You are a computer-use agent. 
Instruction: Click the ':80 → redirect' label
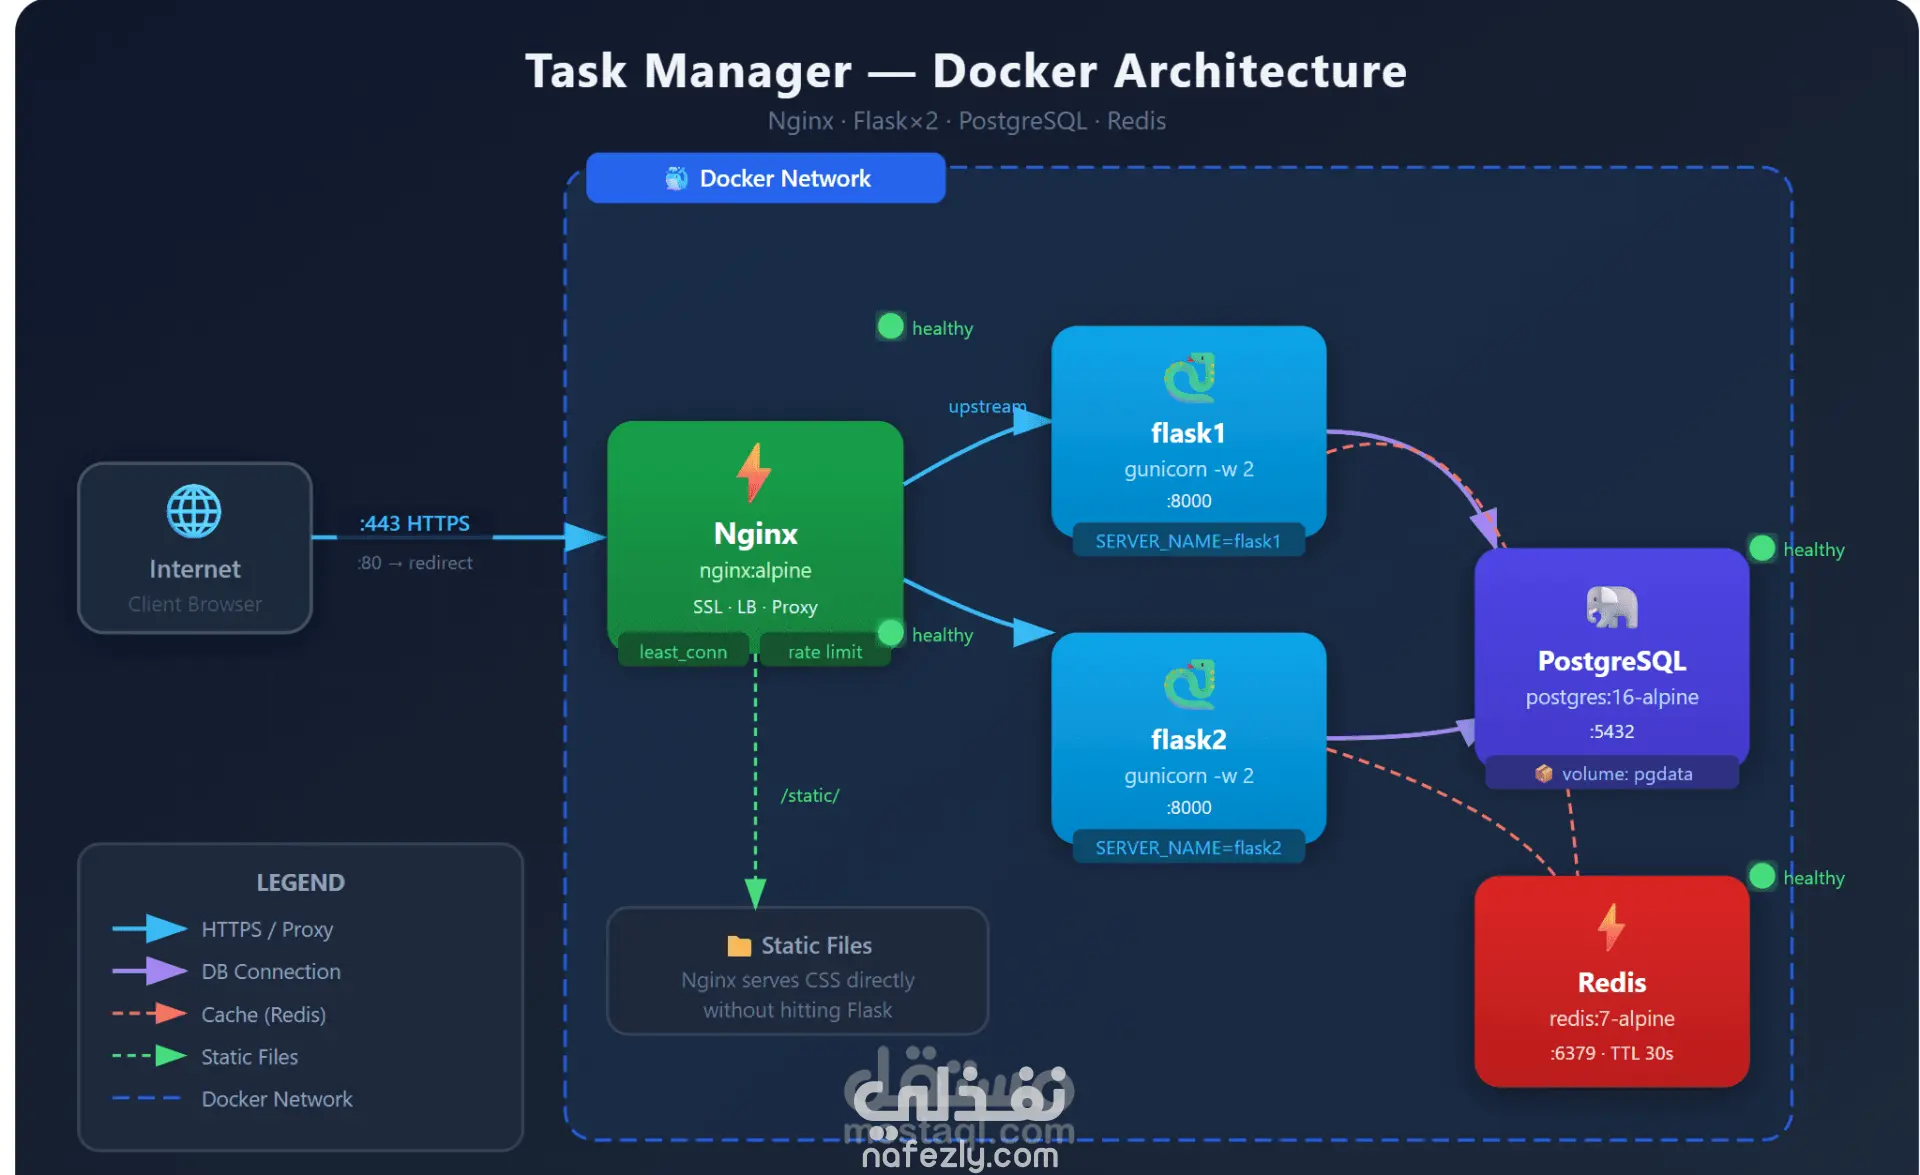pyautogui.click(x=415, y=563)
